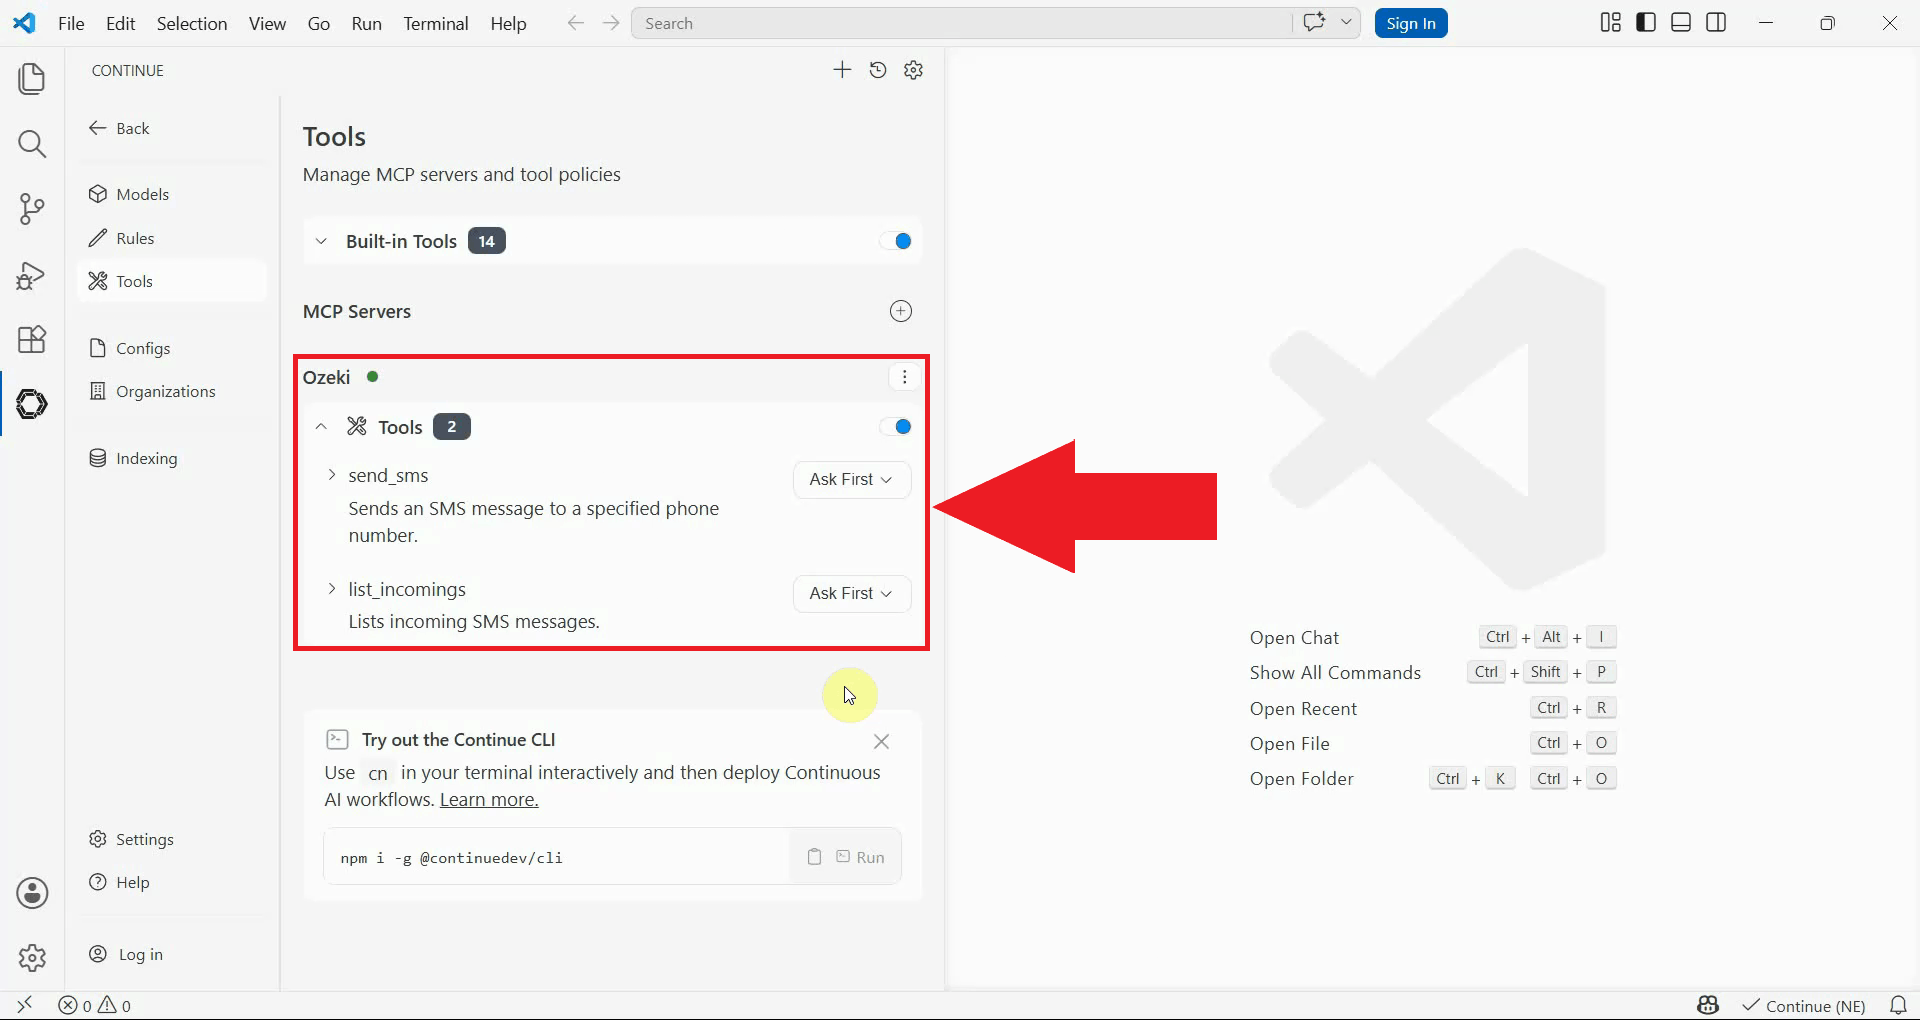
Task: Open the Search view in activity bar
Action: click(32, 144)
